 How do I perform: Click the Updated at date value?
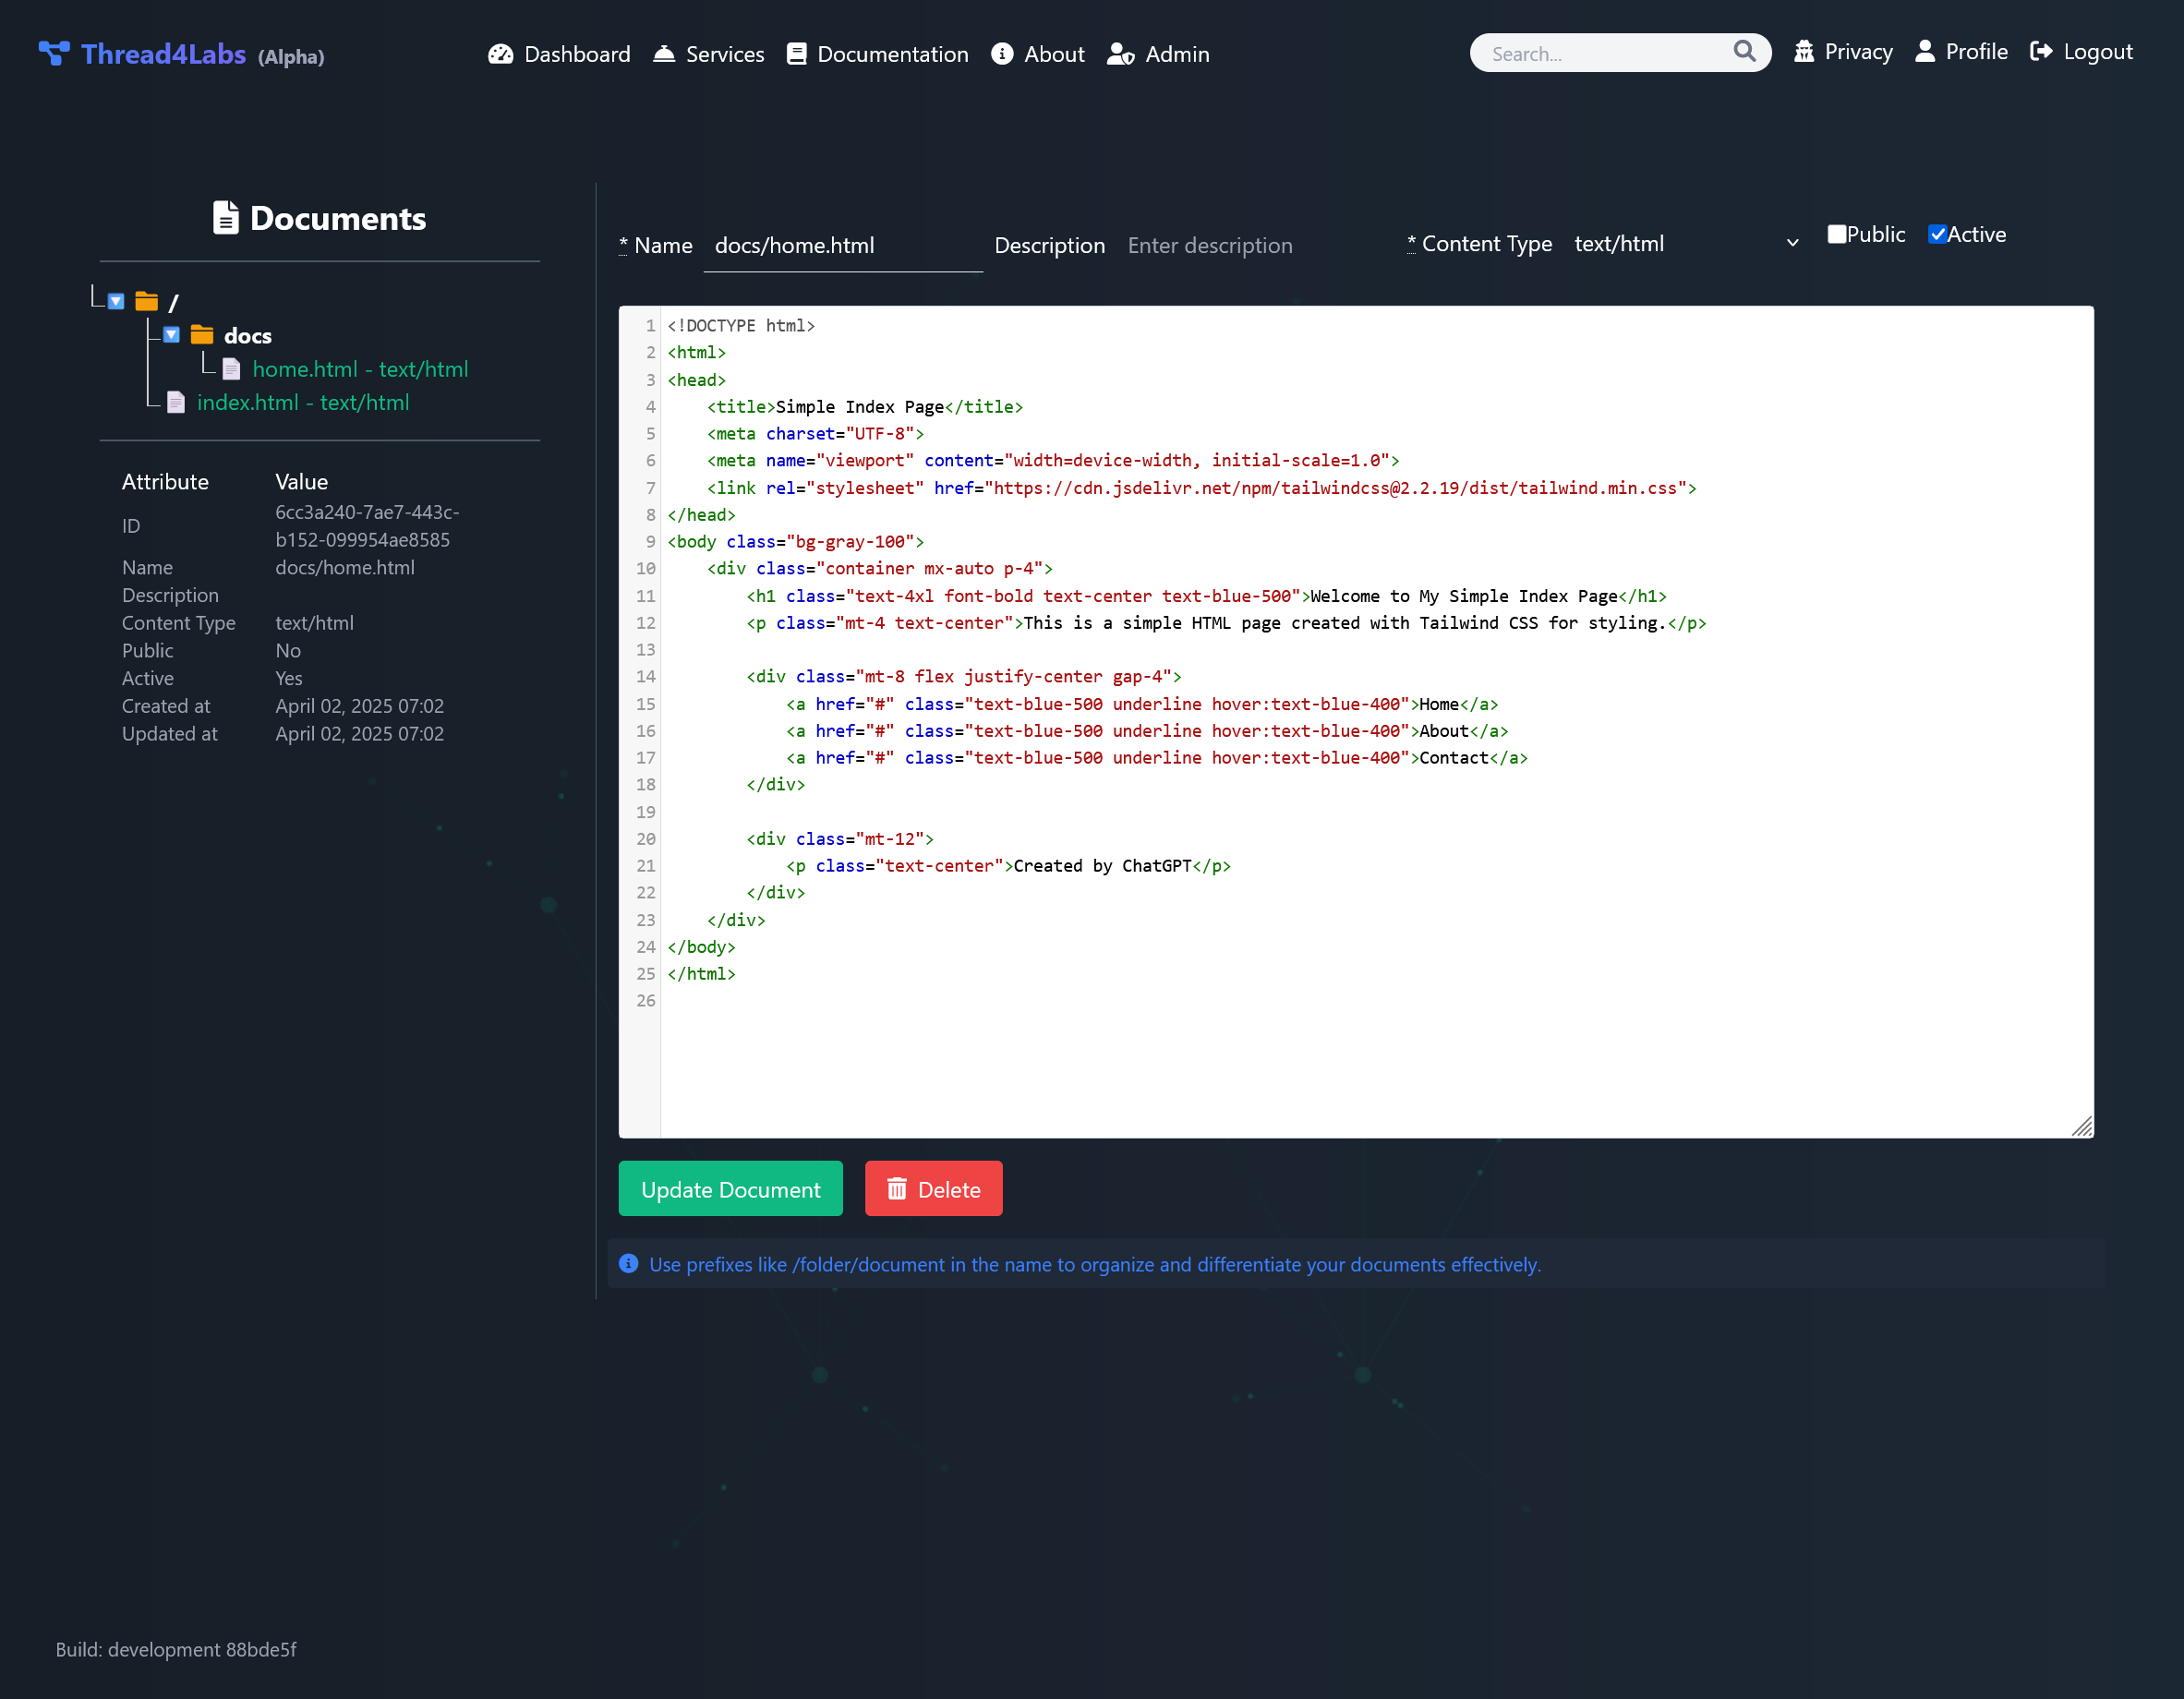[359, 734]
